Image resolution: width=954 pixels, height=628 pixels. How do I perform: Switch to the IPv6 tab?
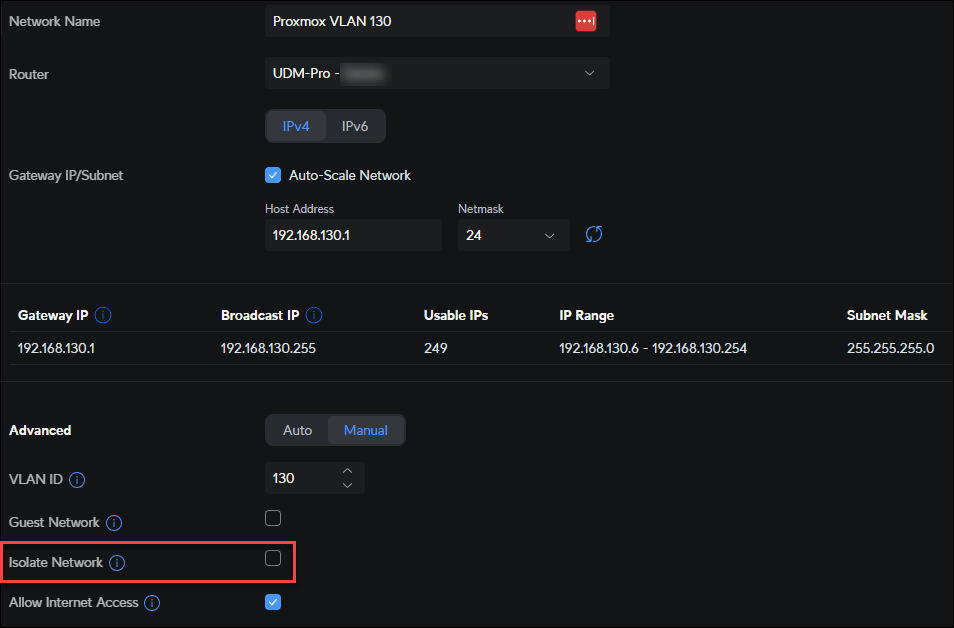point(357,126)
